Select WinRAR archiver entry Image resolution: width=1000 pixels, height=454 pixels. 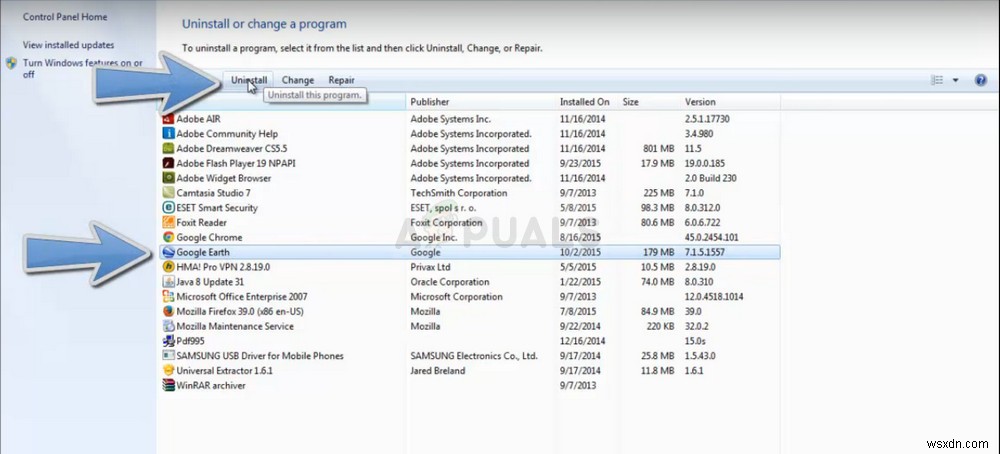[x=211, y=385]
